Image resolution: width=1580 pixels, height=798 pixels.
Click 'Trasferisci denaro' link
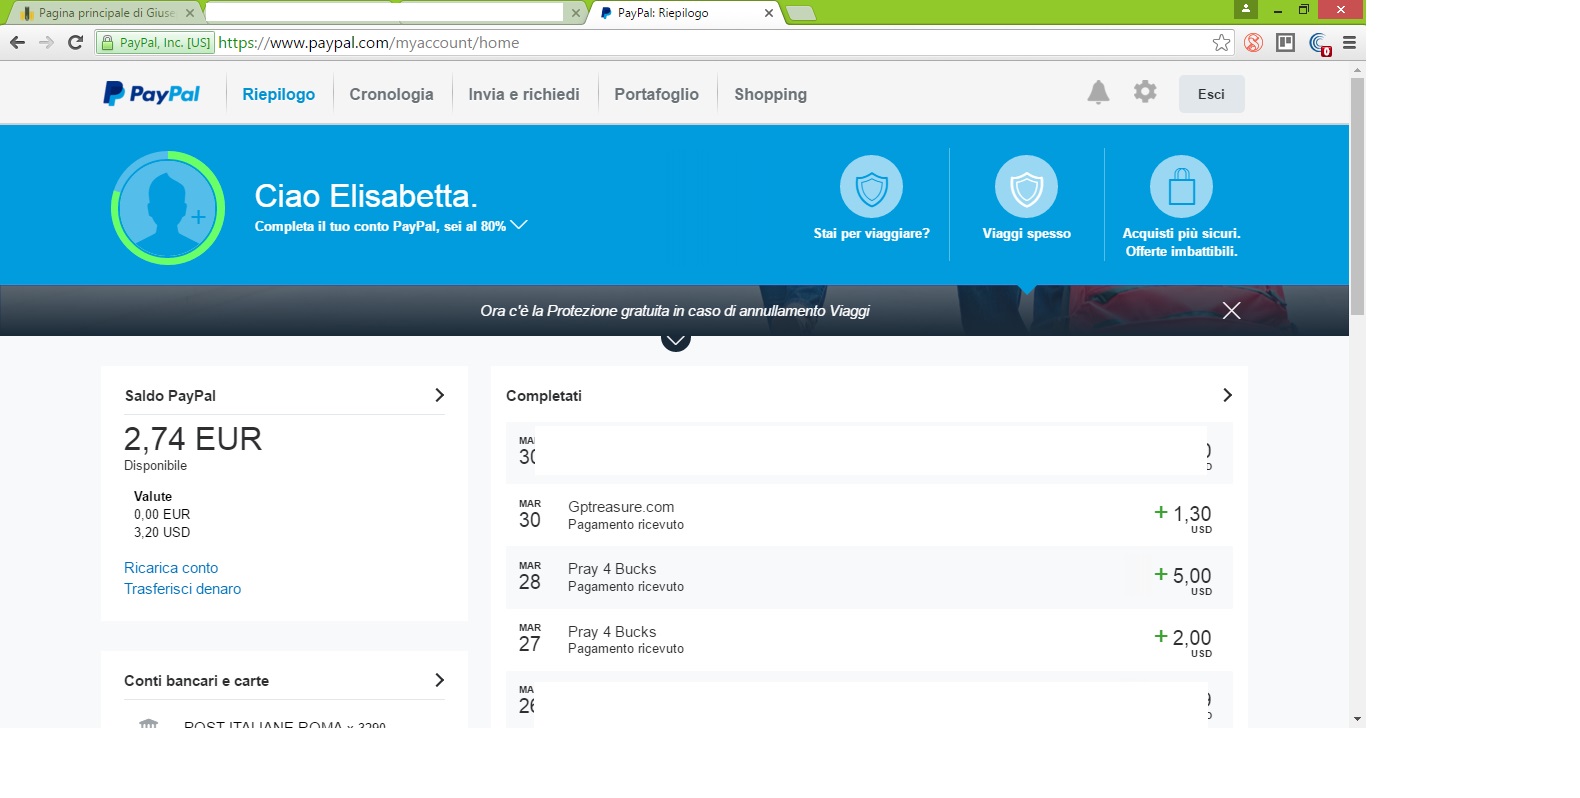click(182, 589)
